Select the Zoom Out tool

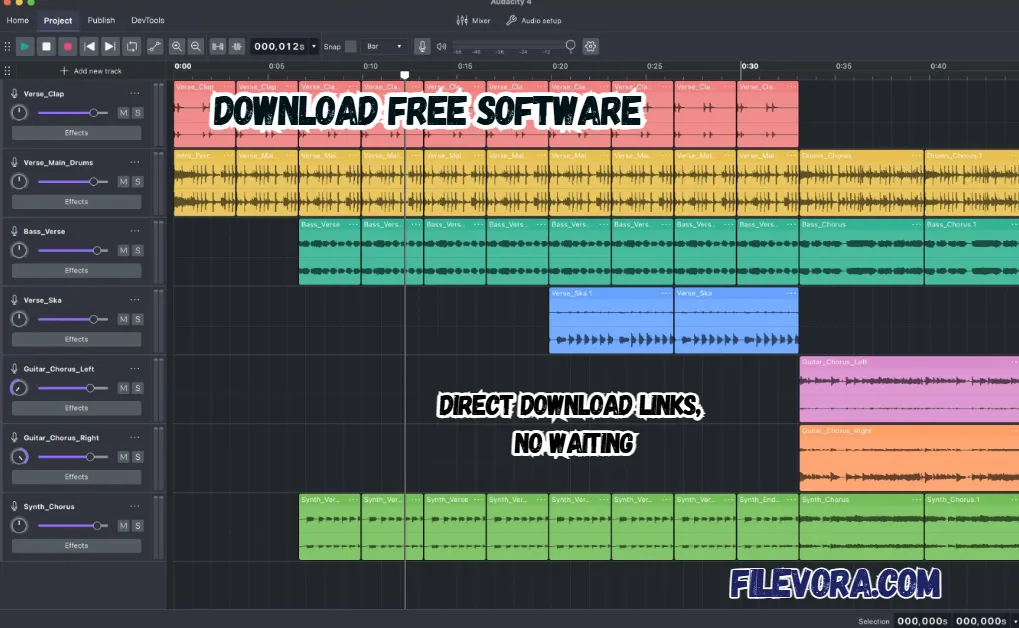pyautogui.click(x=196, y=46)
